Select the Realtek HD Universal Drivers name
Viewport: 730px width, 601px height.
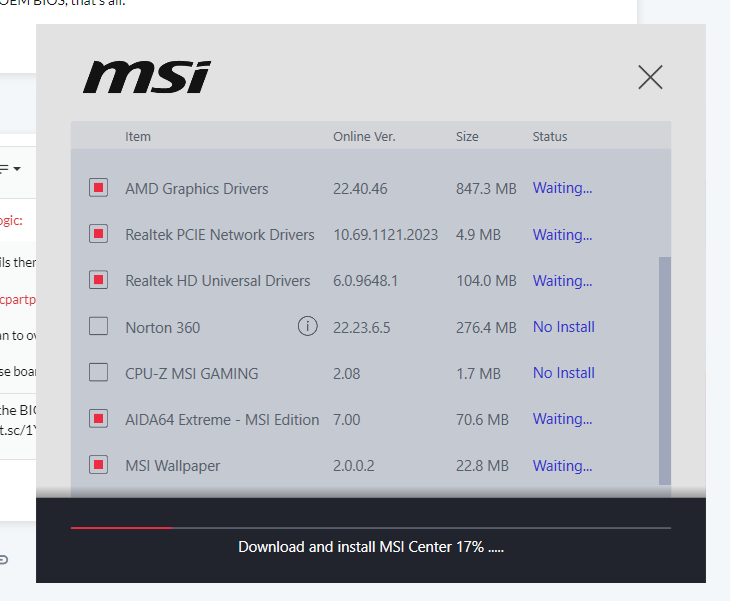pyautogui.click(x=218, y=281)
